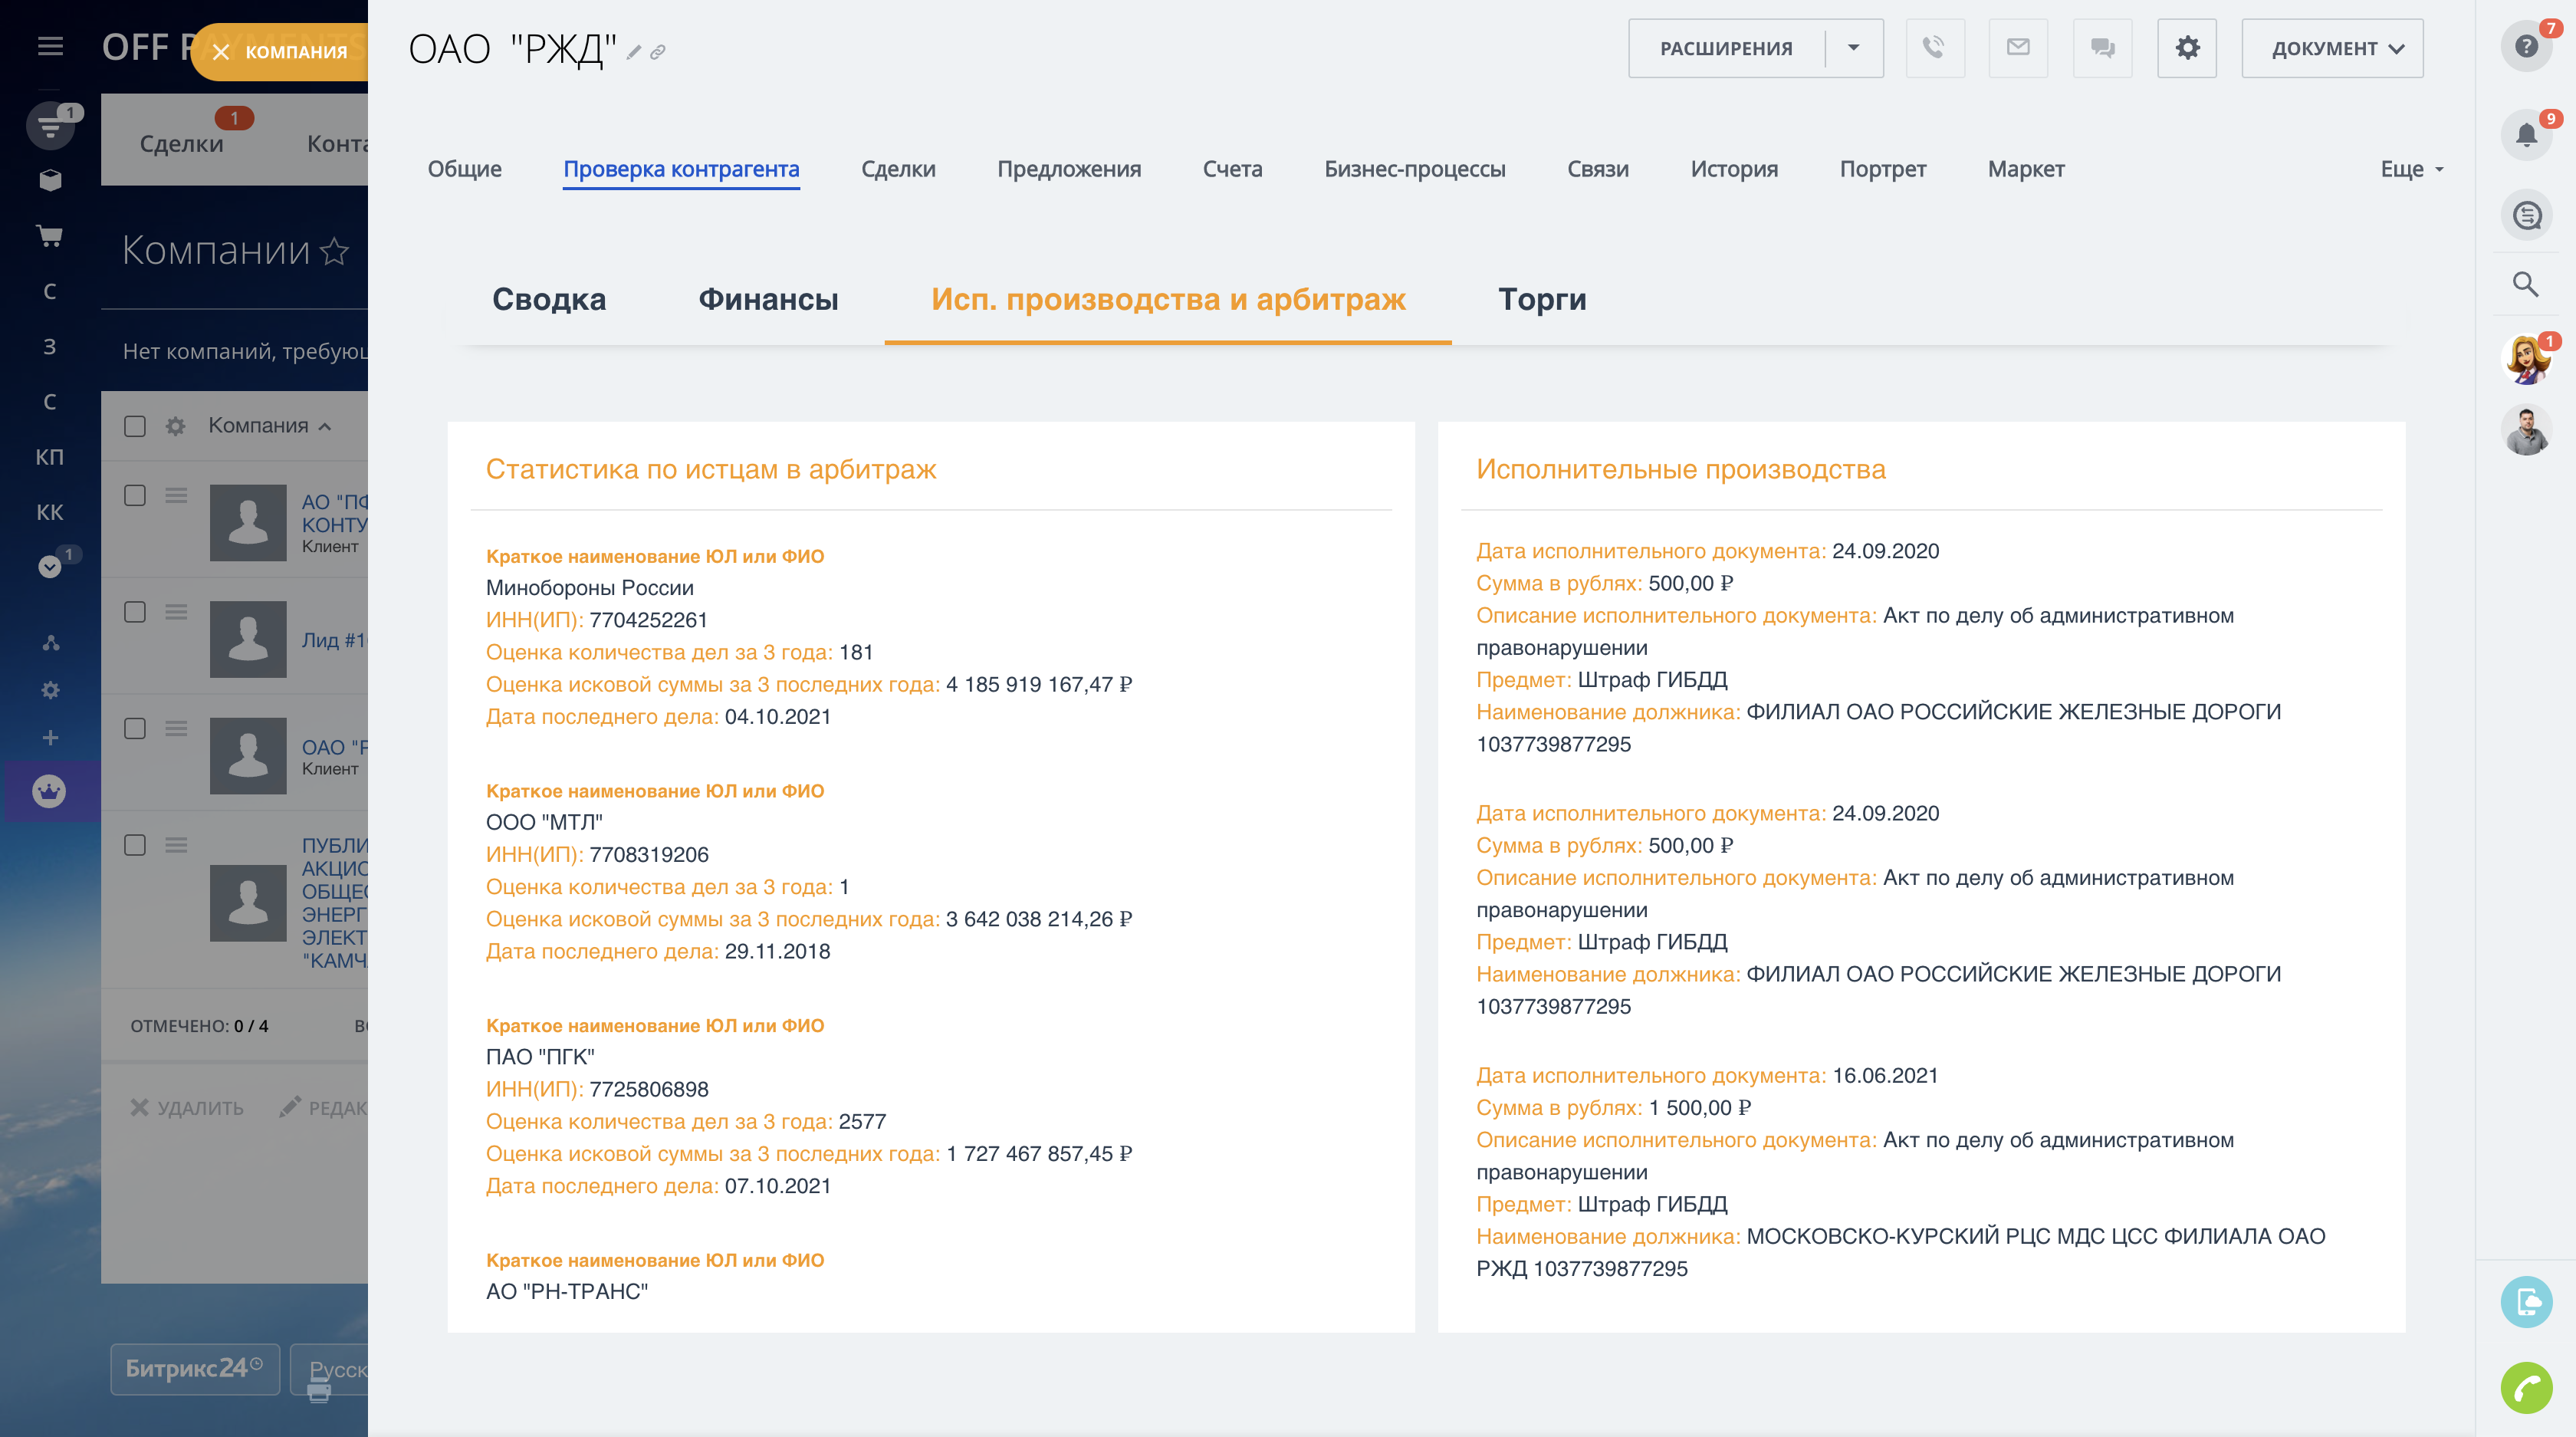The height and width of the screenshot is (1437, 2576).
Task: Click the pencil edit icon by company title
Action: tap(634, 52)
